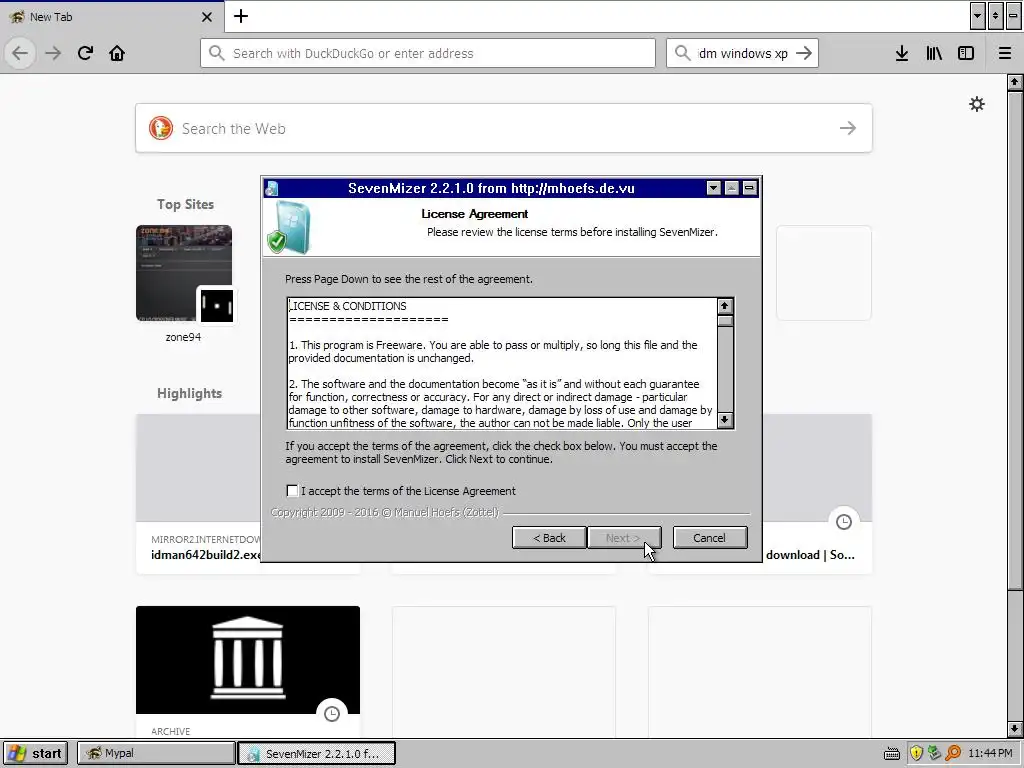Click the browser forward arrow
1024x768 pixels.
[53, 53]
